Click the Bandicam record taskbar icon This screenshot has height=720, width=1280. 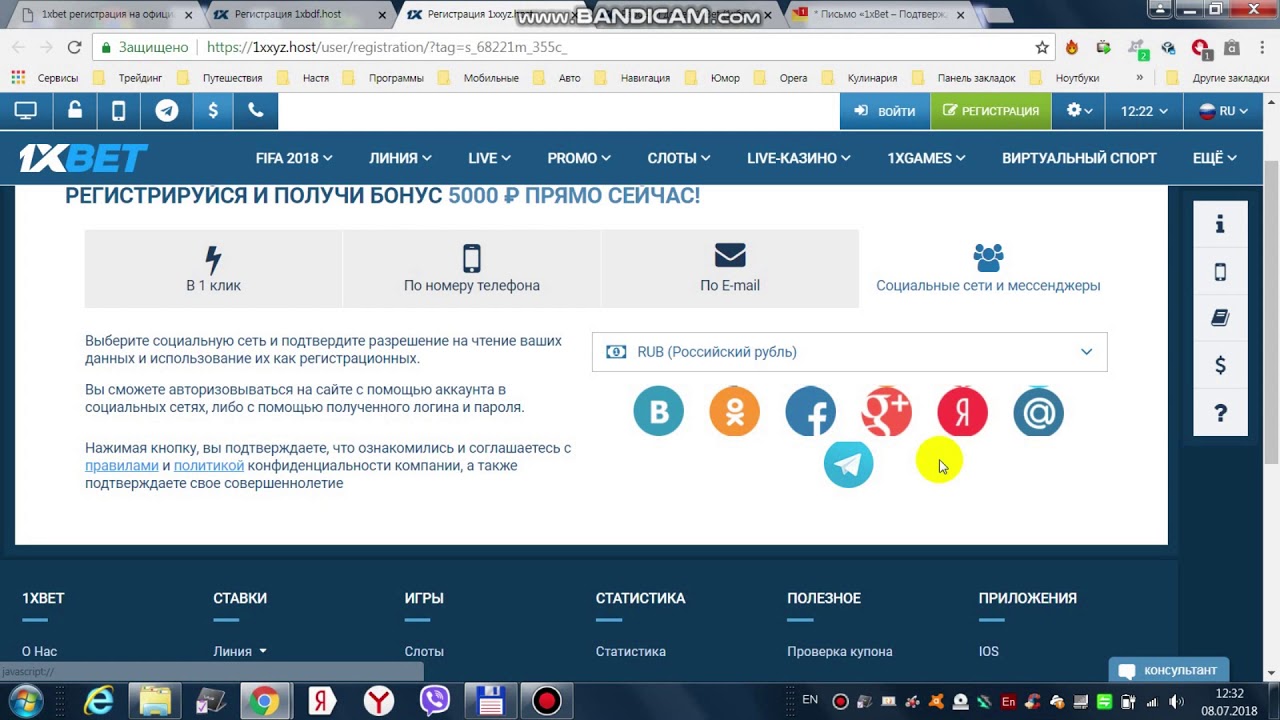click(x=547, y=701)
